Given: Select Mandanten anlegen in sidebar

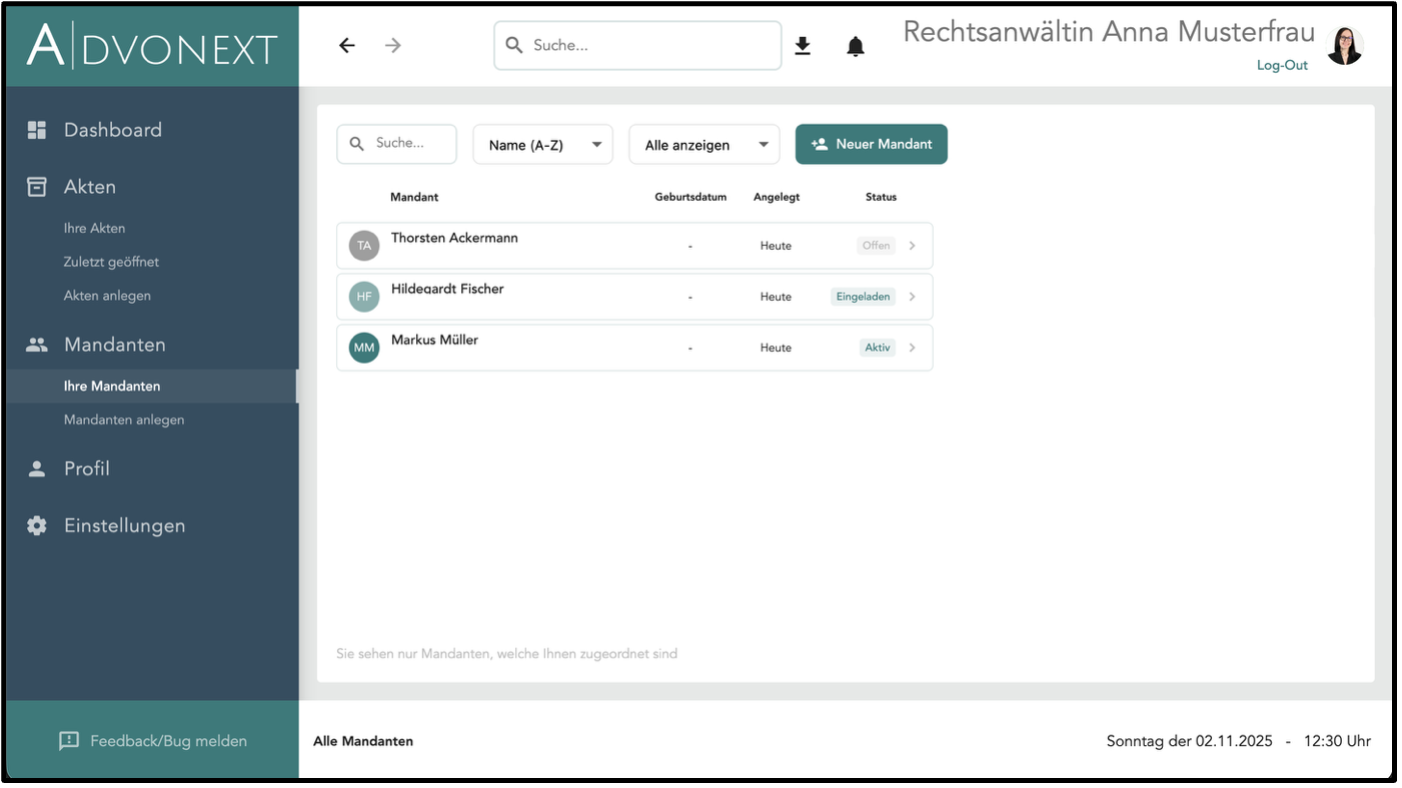Looking at the screenshot, I should [x=124, y=420].
